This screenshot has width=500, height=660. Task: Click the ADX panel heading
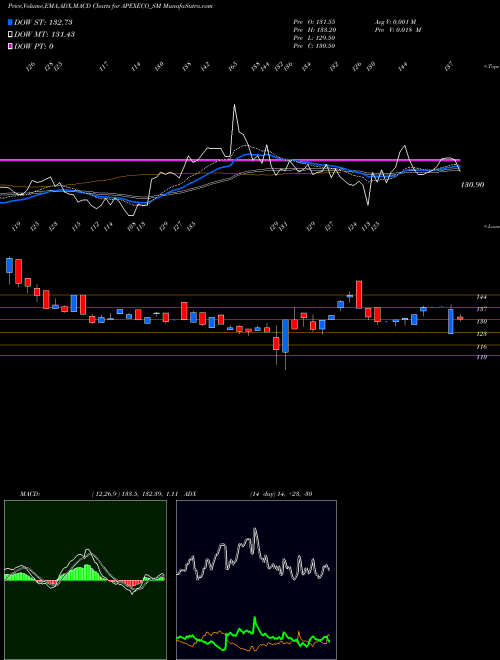[x=190, y=494]
